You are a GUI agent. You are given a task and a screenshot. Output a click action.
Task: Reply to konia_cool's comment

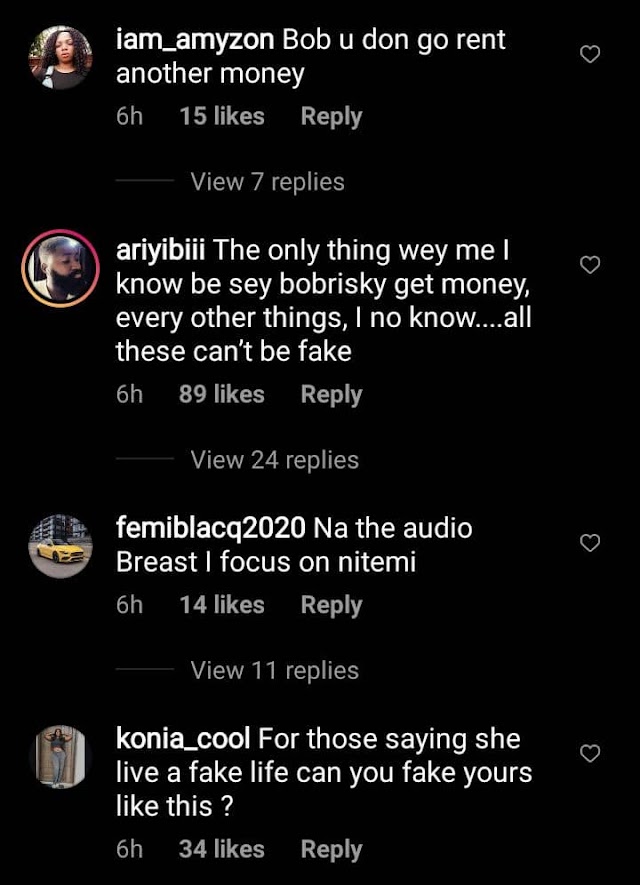331,849
